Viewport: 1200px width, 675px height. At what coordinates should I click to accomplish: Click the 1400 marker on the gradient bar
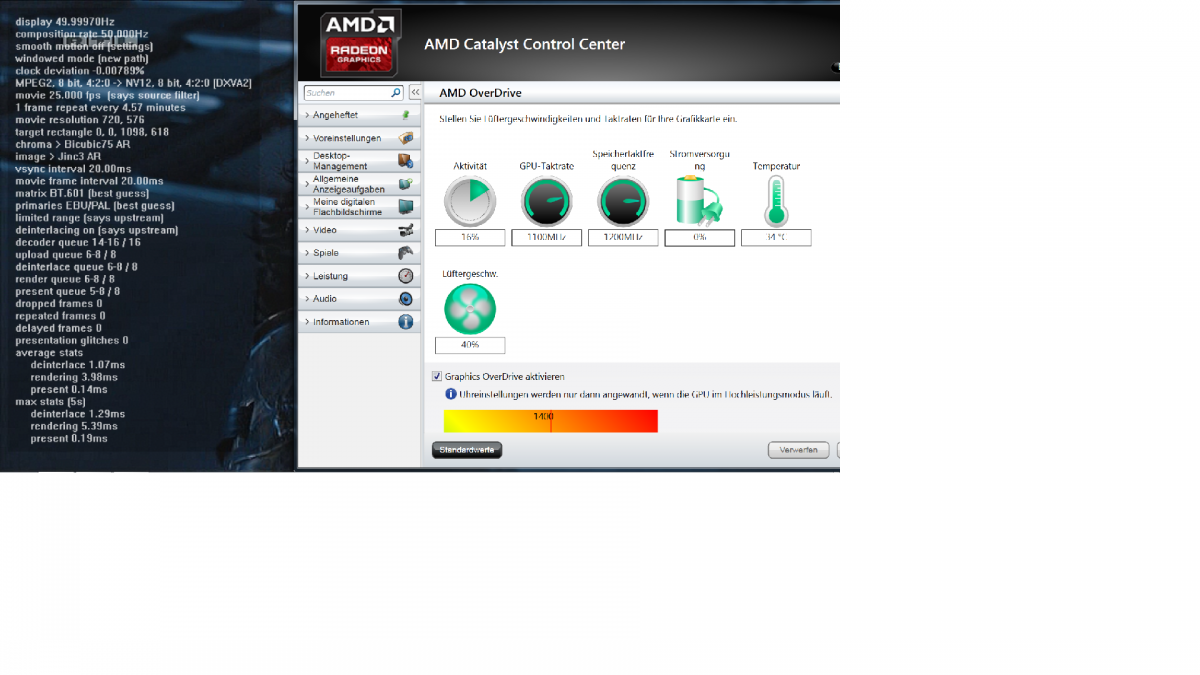[x=543, y=416]
